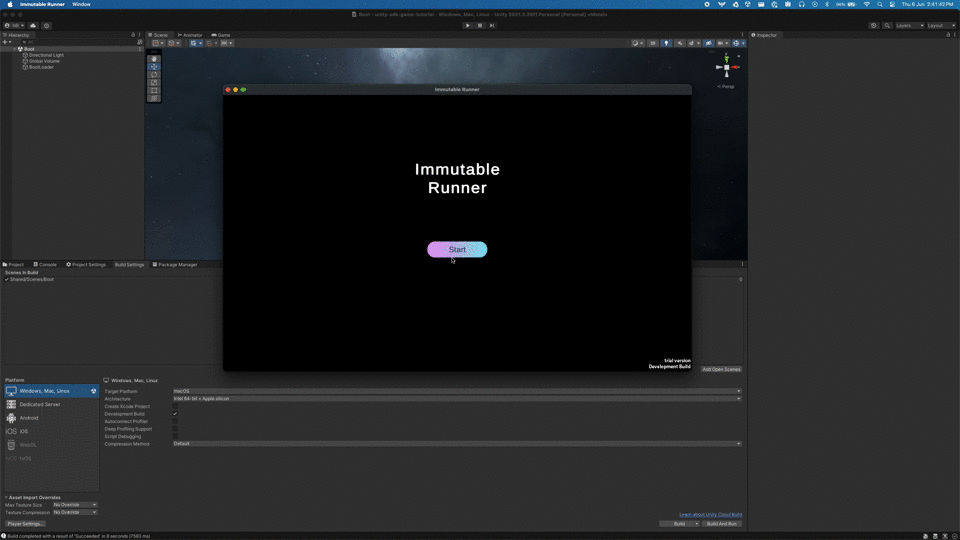This screenshot has height=540, width=960.
Task: Open the account dropdown in toolbar
Action: coord(14,26)
